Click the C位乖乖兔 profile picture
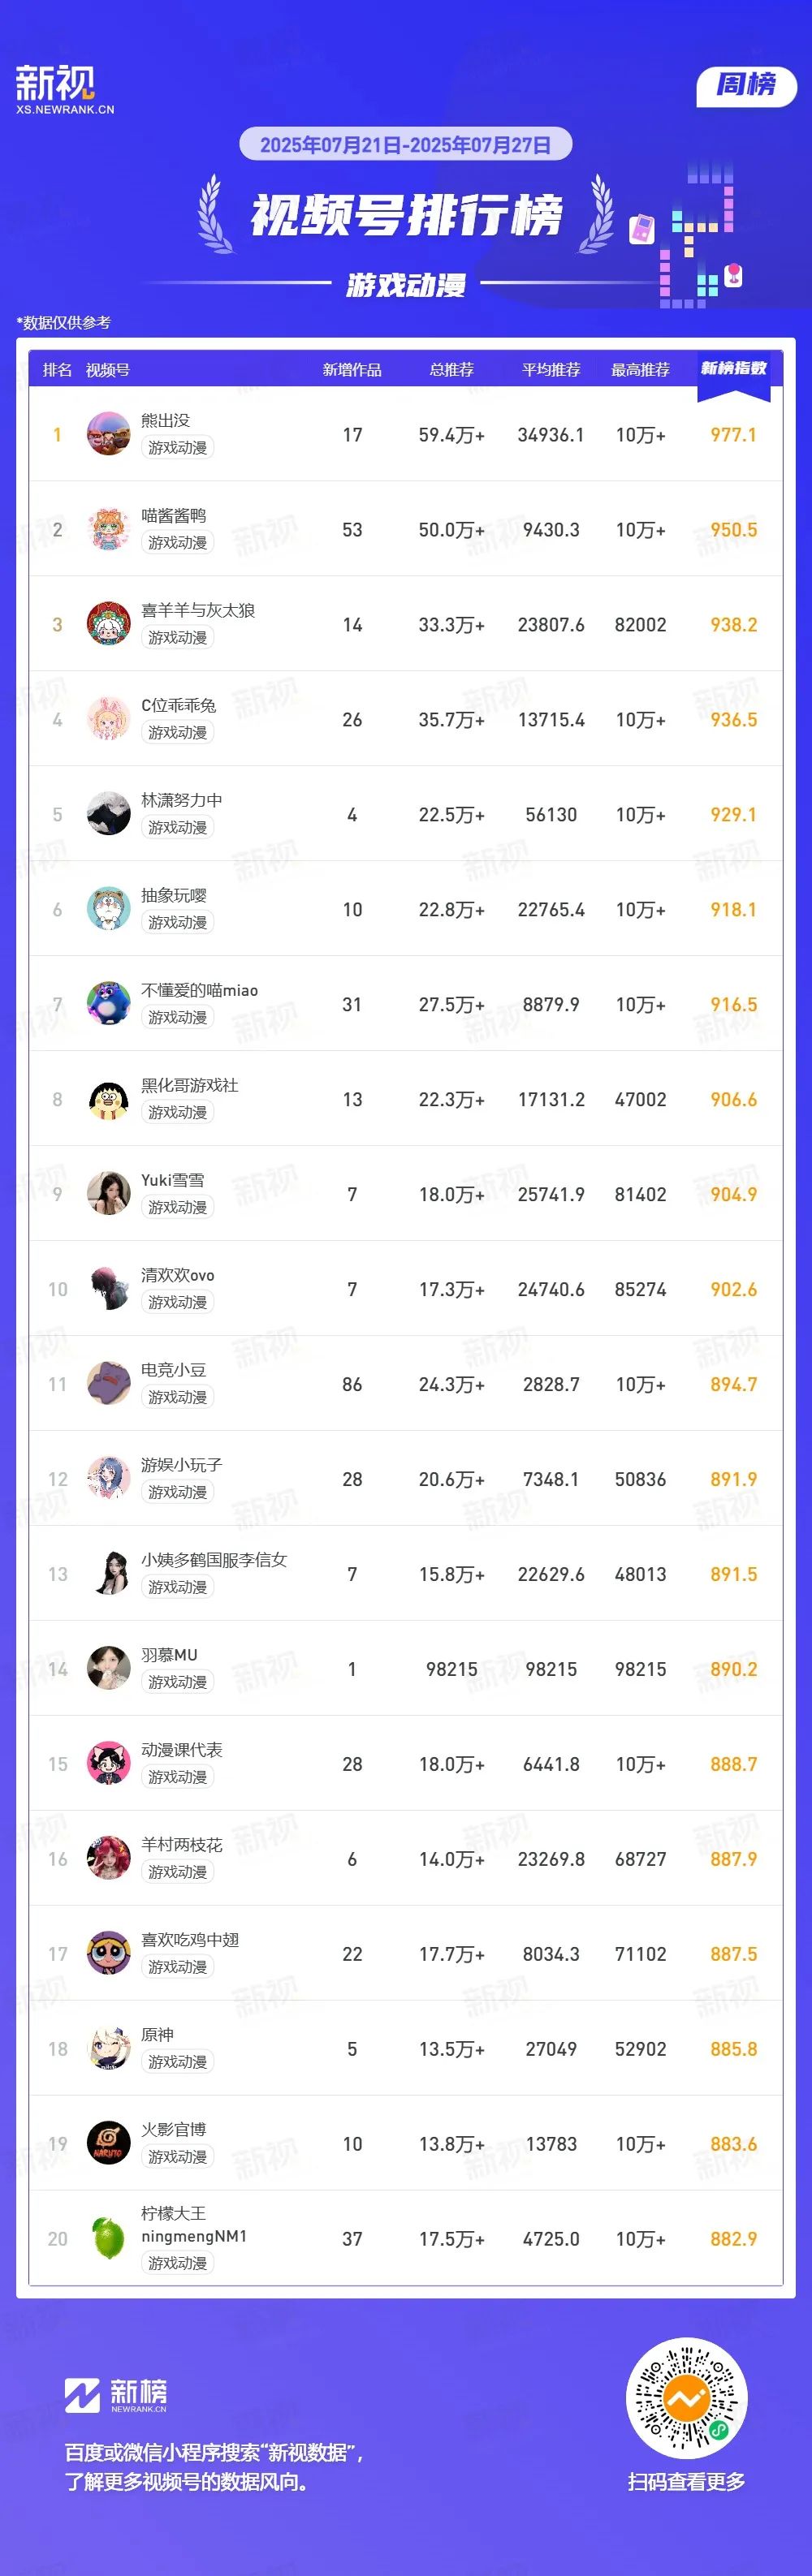This screenshot has height=2576, width=812. click(x=108, y=719)
